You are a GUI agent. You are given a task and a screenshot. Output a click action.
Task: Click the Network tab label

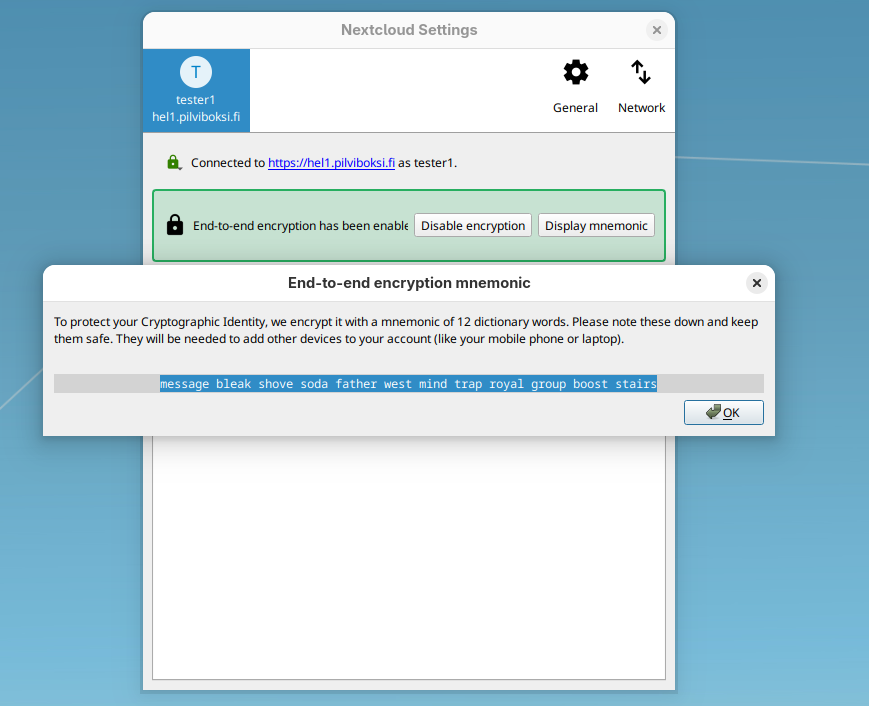coord(641,108)
